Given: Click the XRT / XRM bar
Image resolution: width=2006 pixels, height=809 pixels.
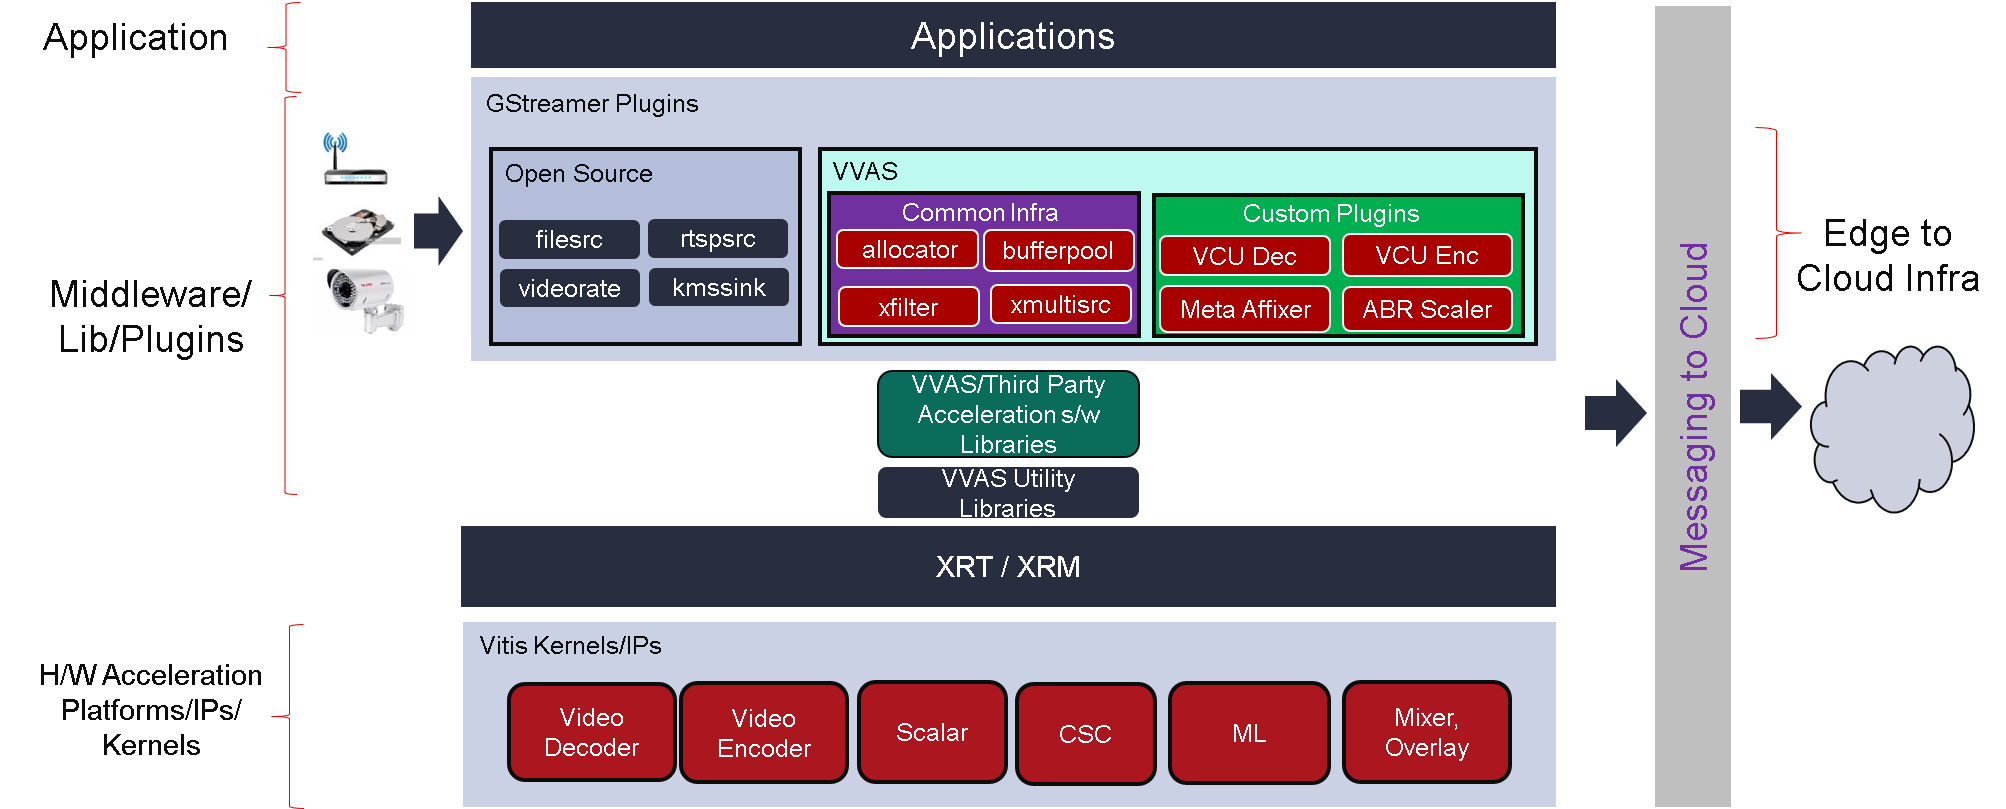Looking at the screenshot, I should 1008,566.
